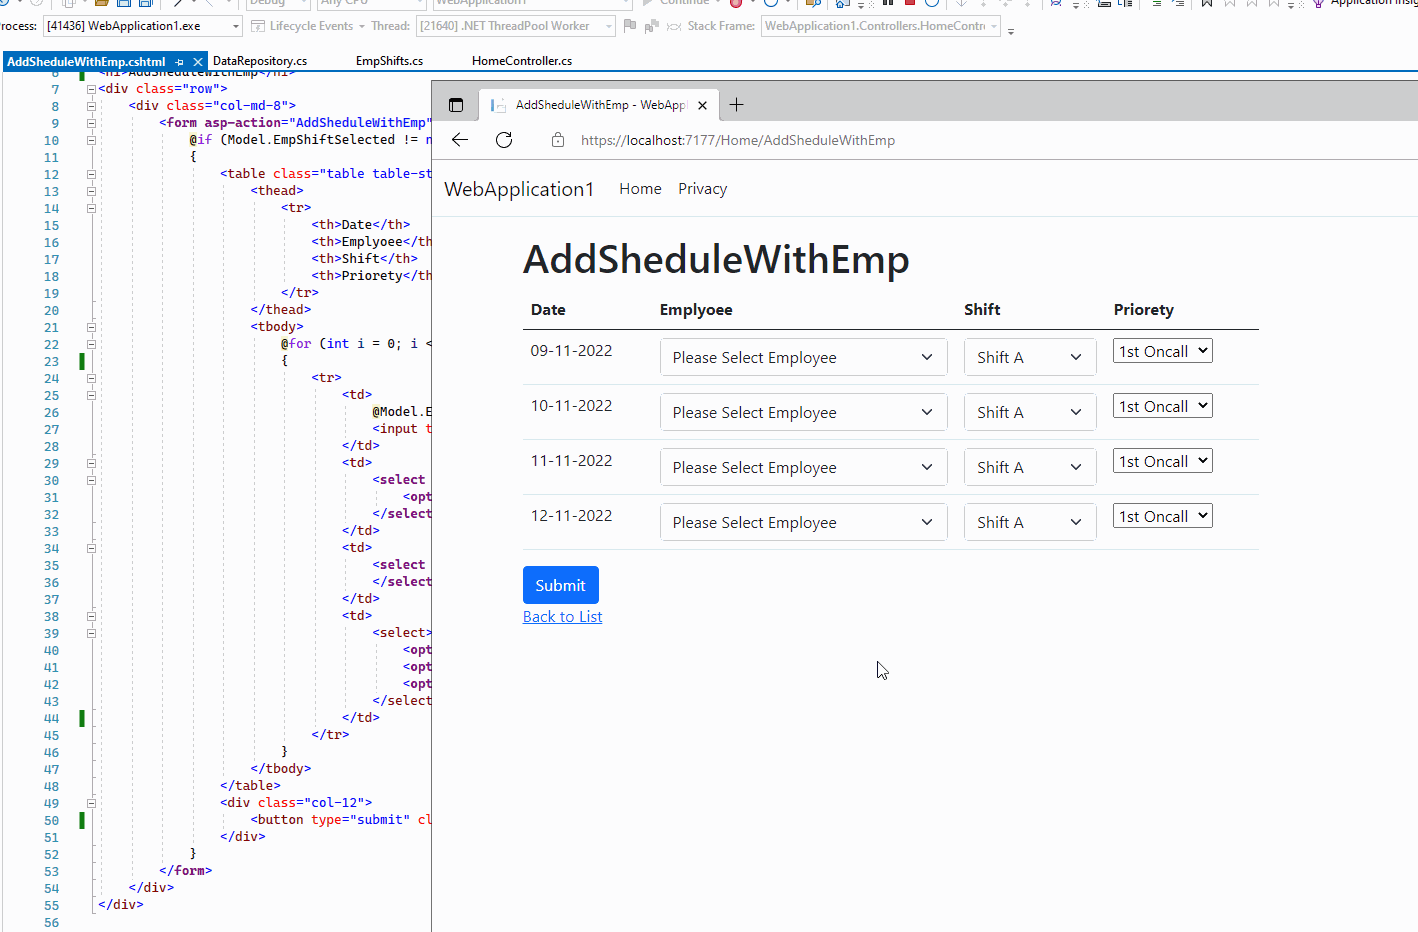This screenshot has width=1418, height=932.
Task: Open 1st Oncall dropdown for 11-11-2022
Action: click(x=1163, y=461)
